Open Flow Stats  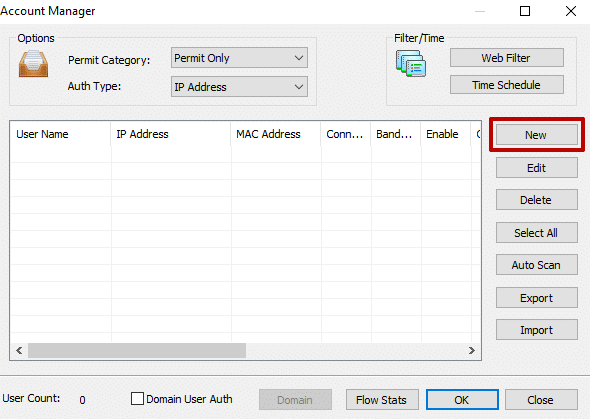(382, 399)
